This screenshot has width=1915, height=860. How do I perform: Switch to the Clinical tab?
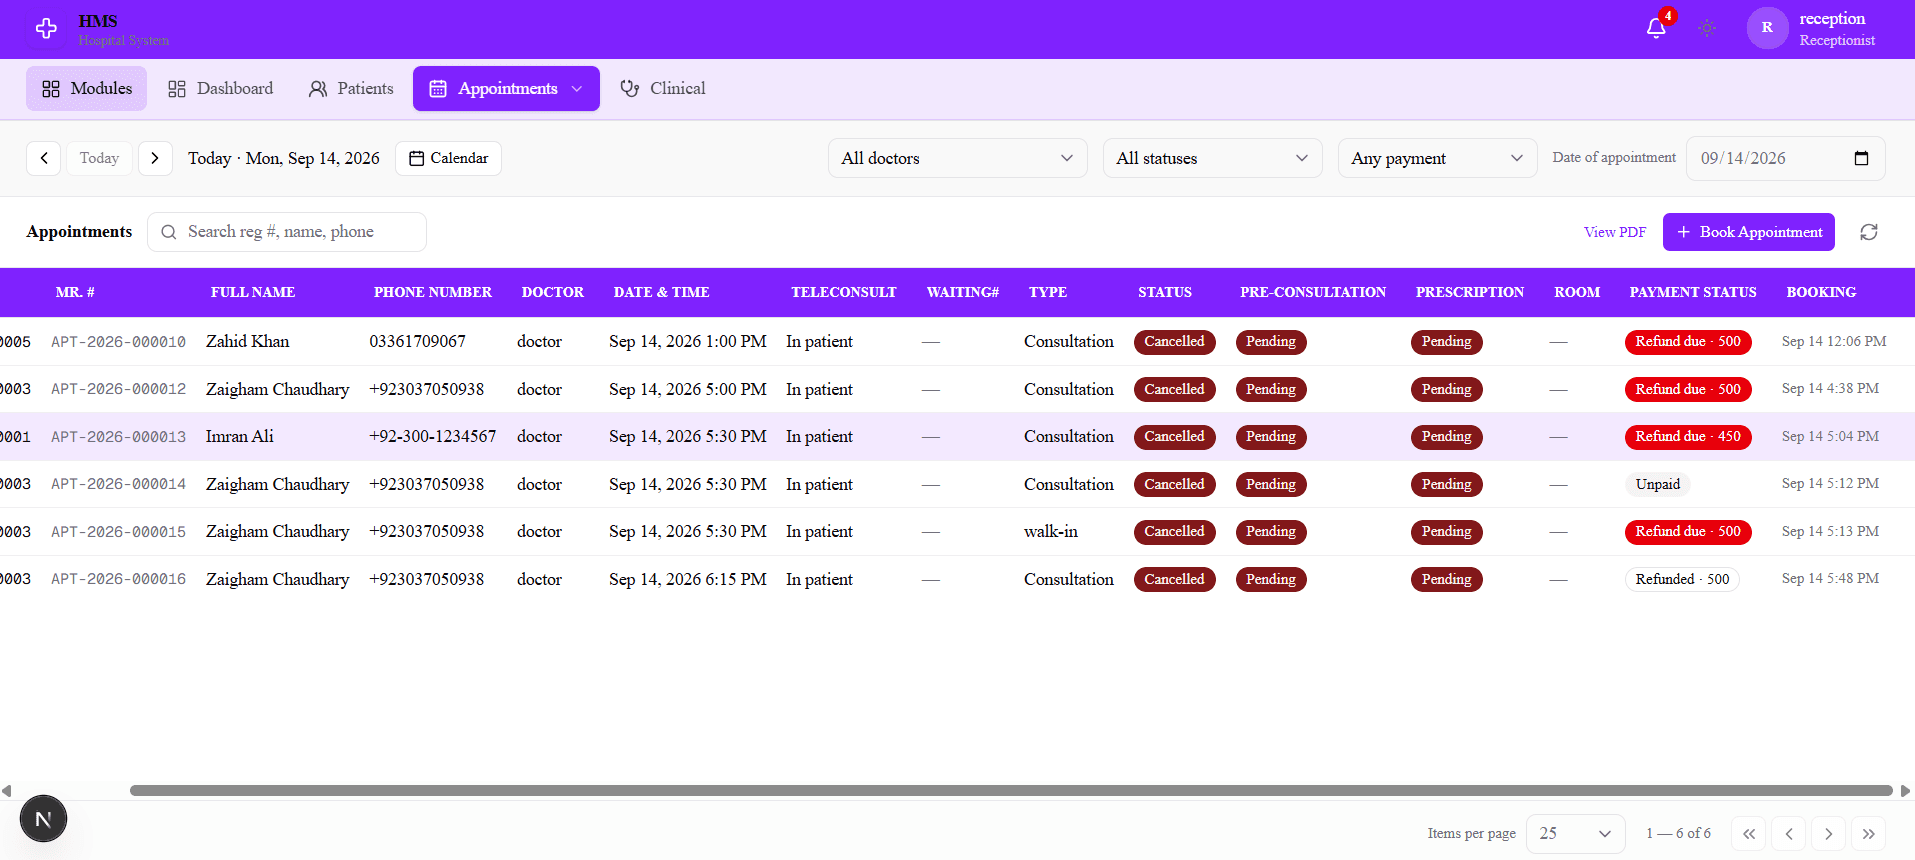coord(663,89)
